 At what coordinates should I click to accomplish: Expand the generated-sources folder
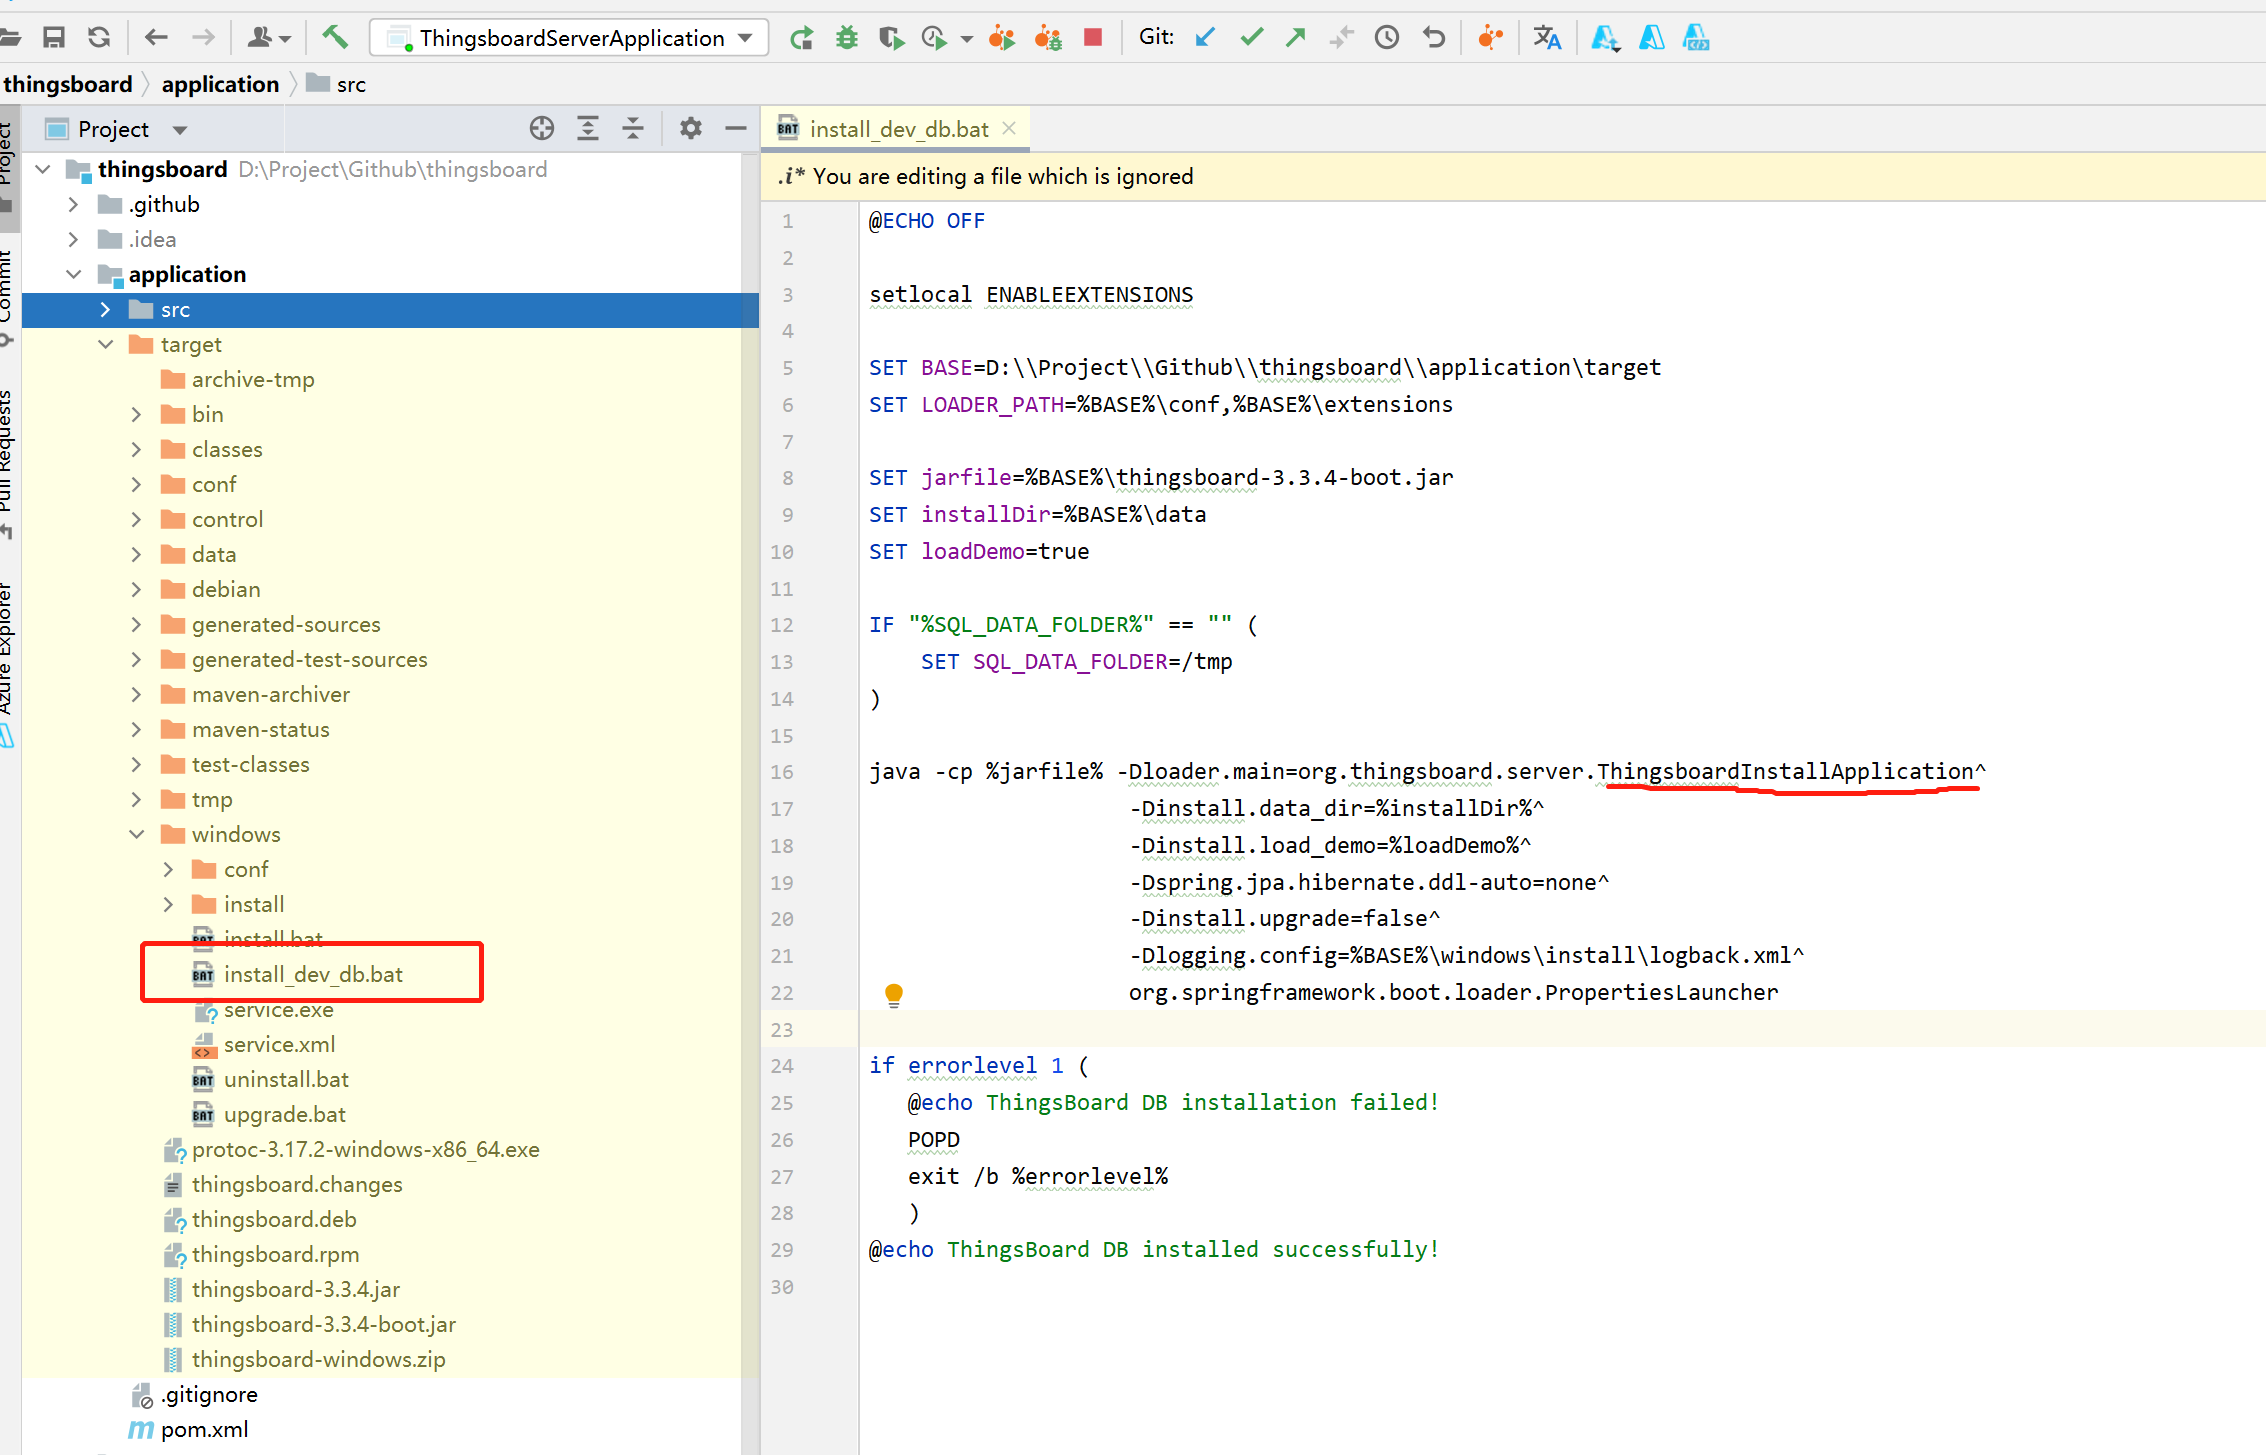137,624
